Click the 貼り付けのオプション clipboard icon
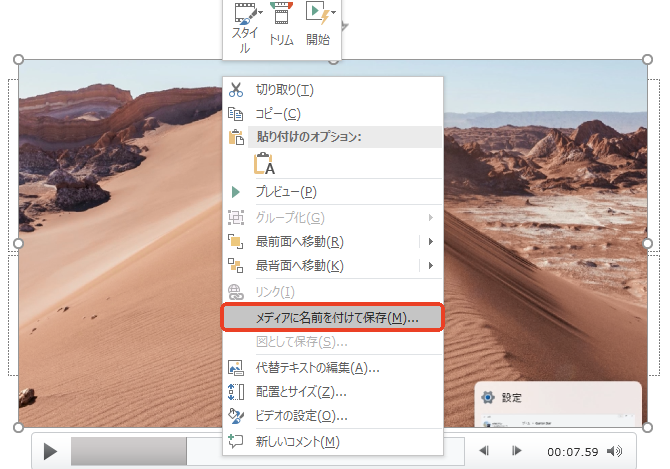This screenshot has width=670, height=469. tap(236, 137)
